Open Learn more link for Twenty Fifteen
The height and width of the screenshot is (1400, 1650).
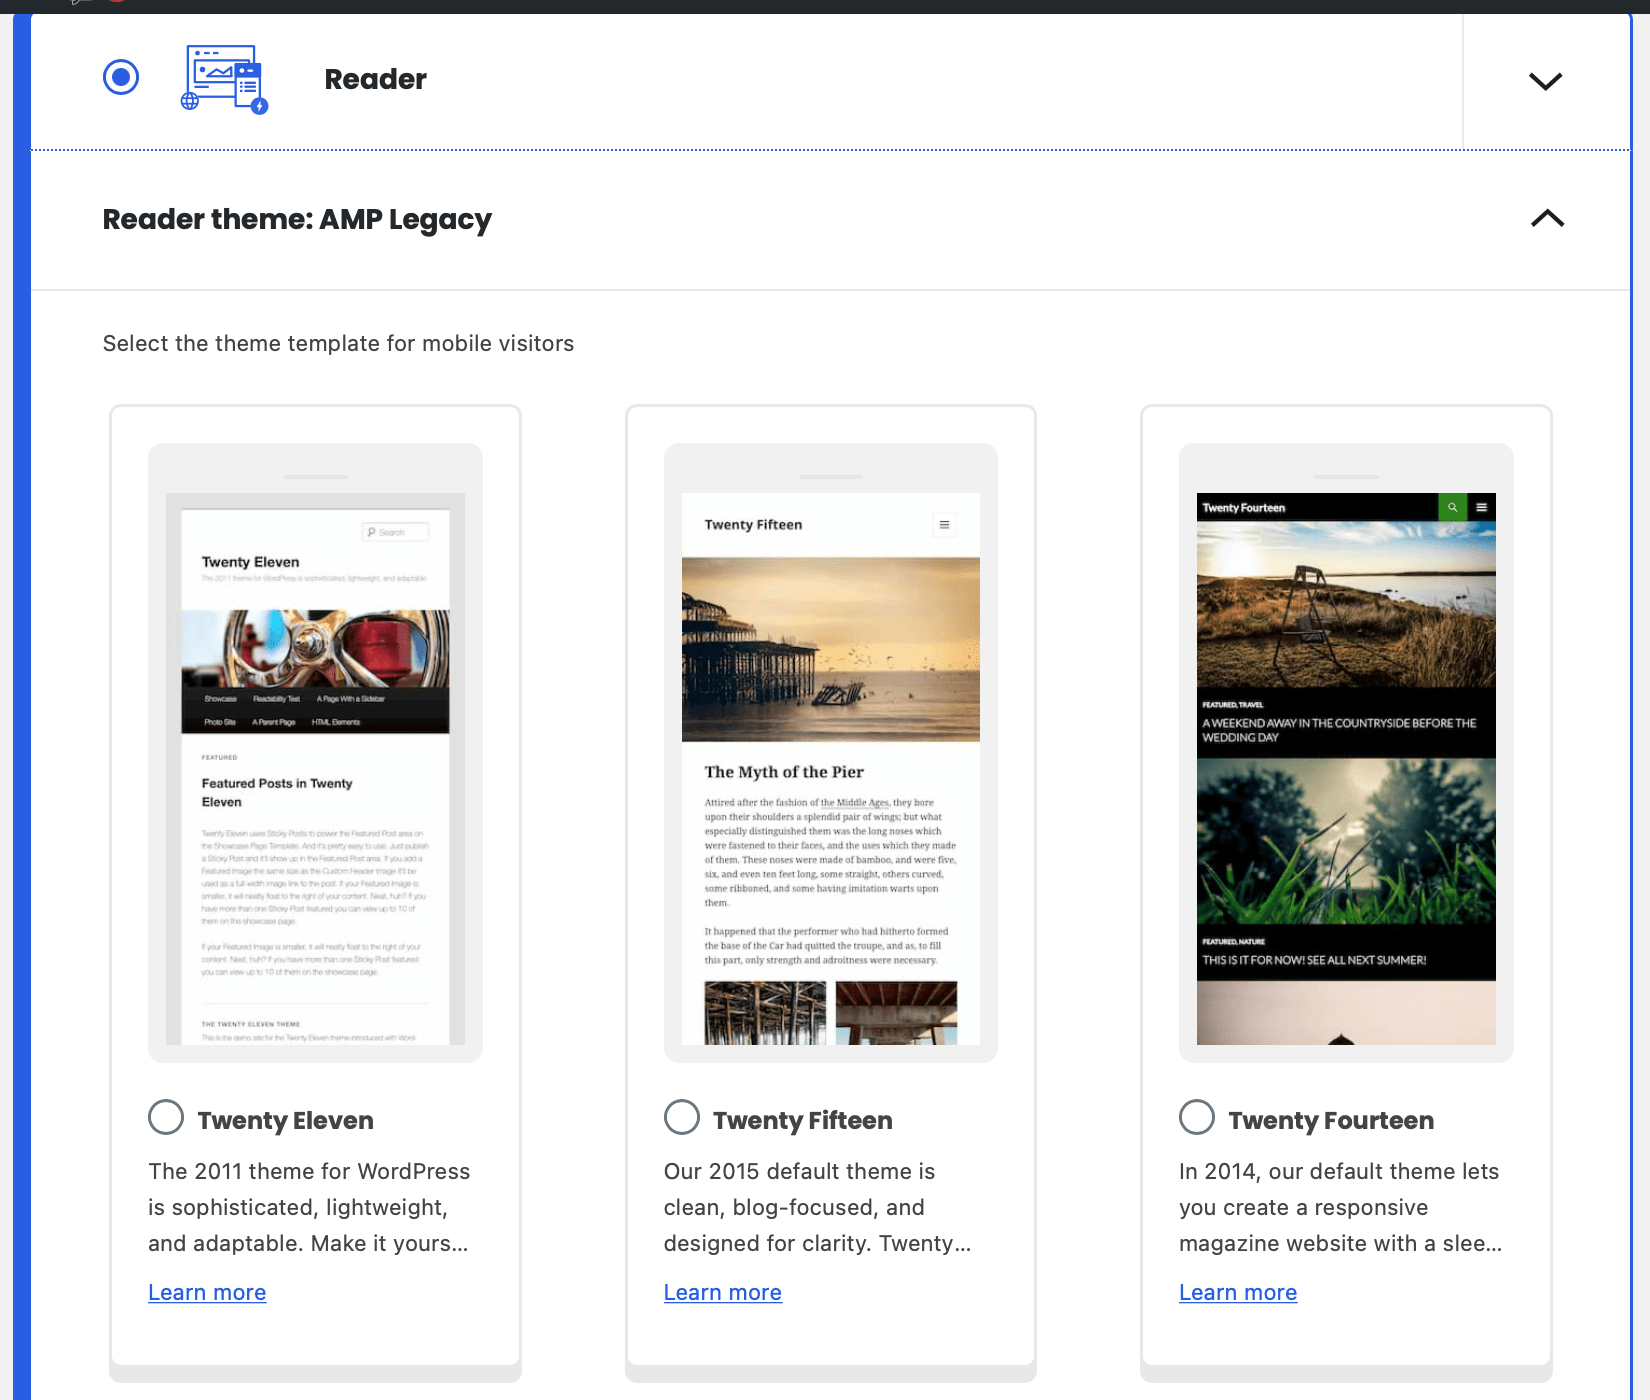723,1292
